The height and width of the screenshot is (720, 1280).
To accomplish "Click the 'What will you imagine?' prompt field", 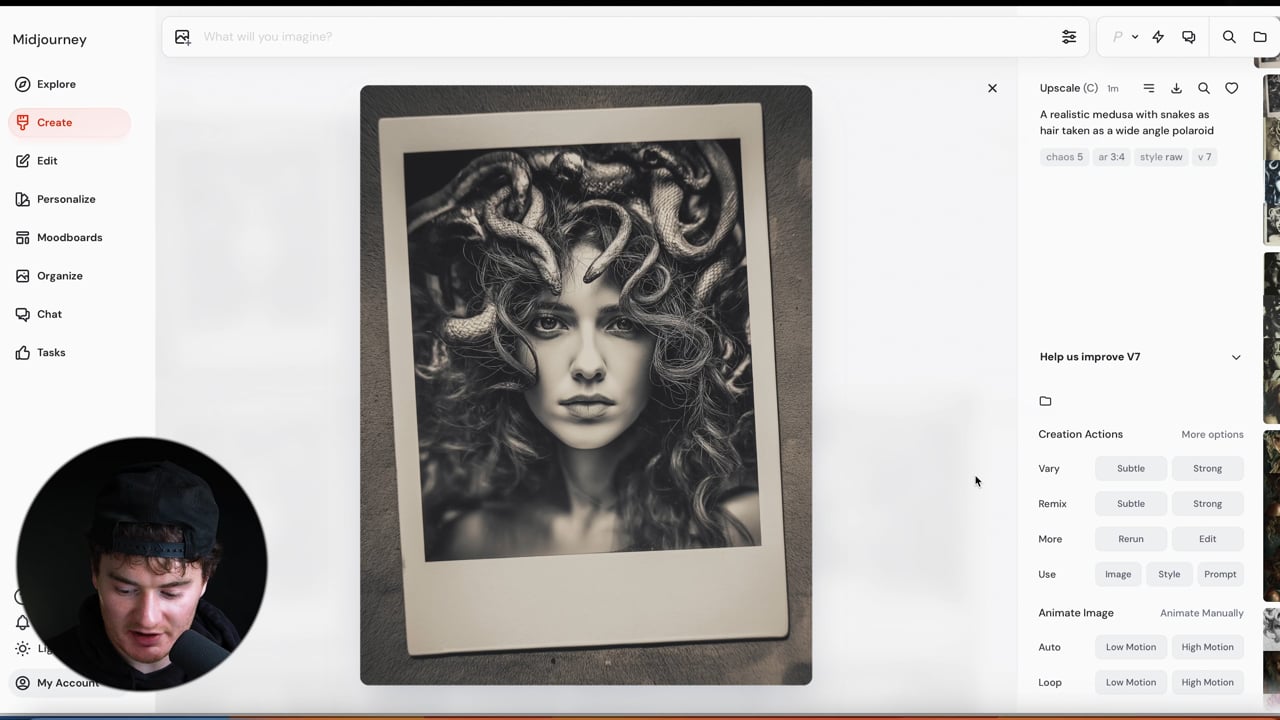I will pyautogui.click(x=625, y=37).
